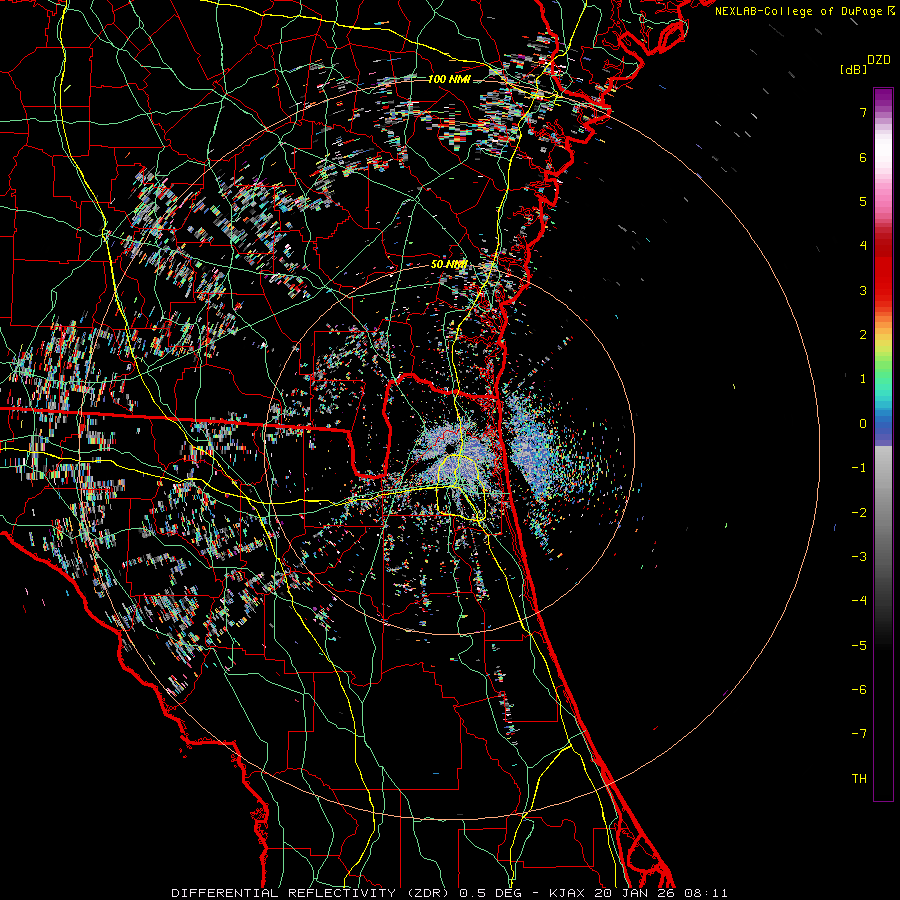Click the 100 NMI range ring label
900x900 pixels.
point(449,79)
